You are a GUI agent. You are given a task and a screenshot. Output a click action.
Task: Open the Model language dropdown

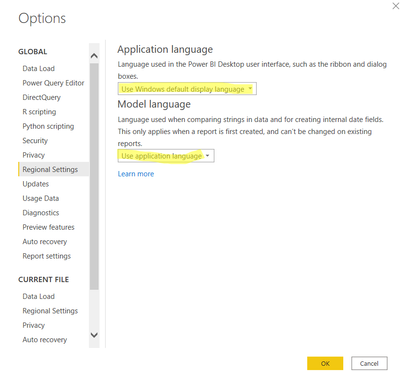166,156
